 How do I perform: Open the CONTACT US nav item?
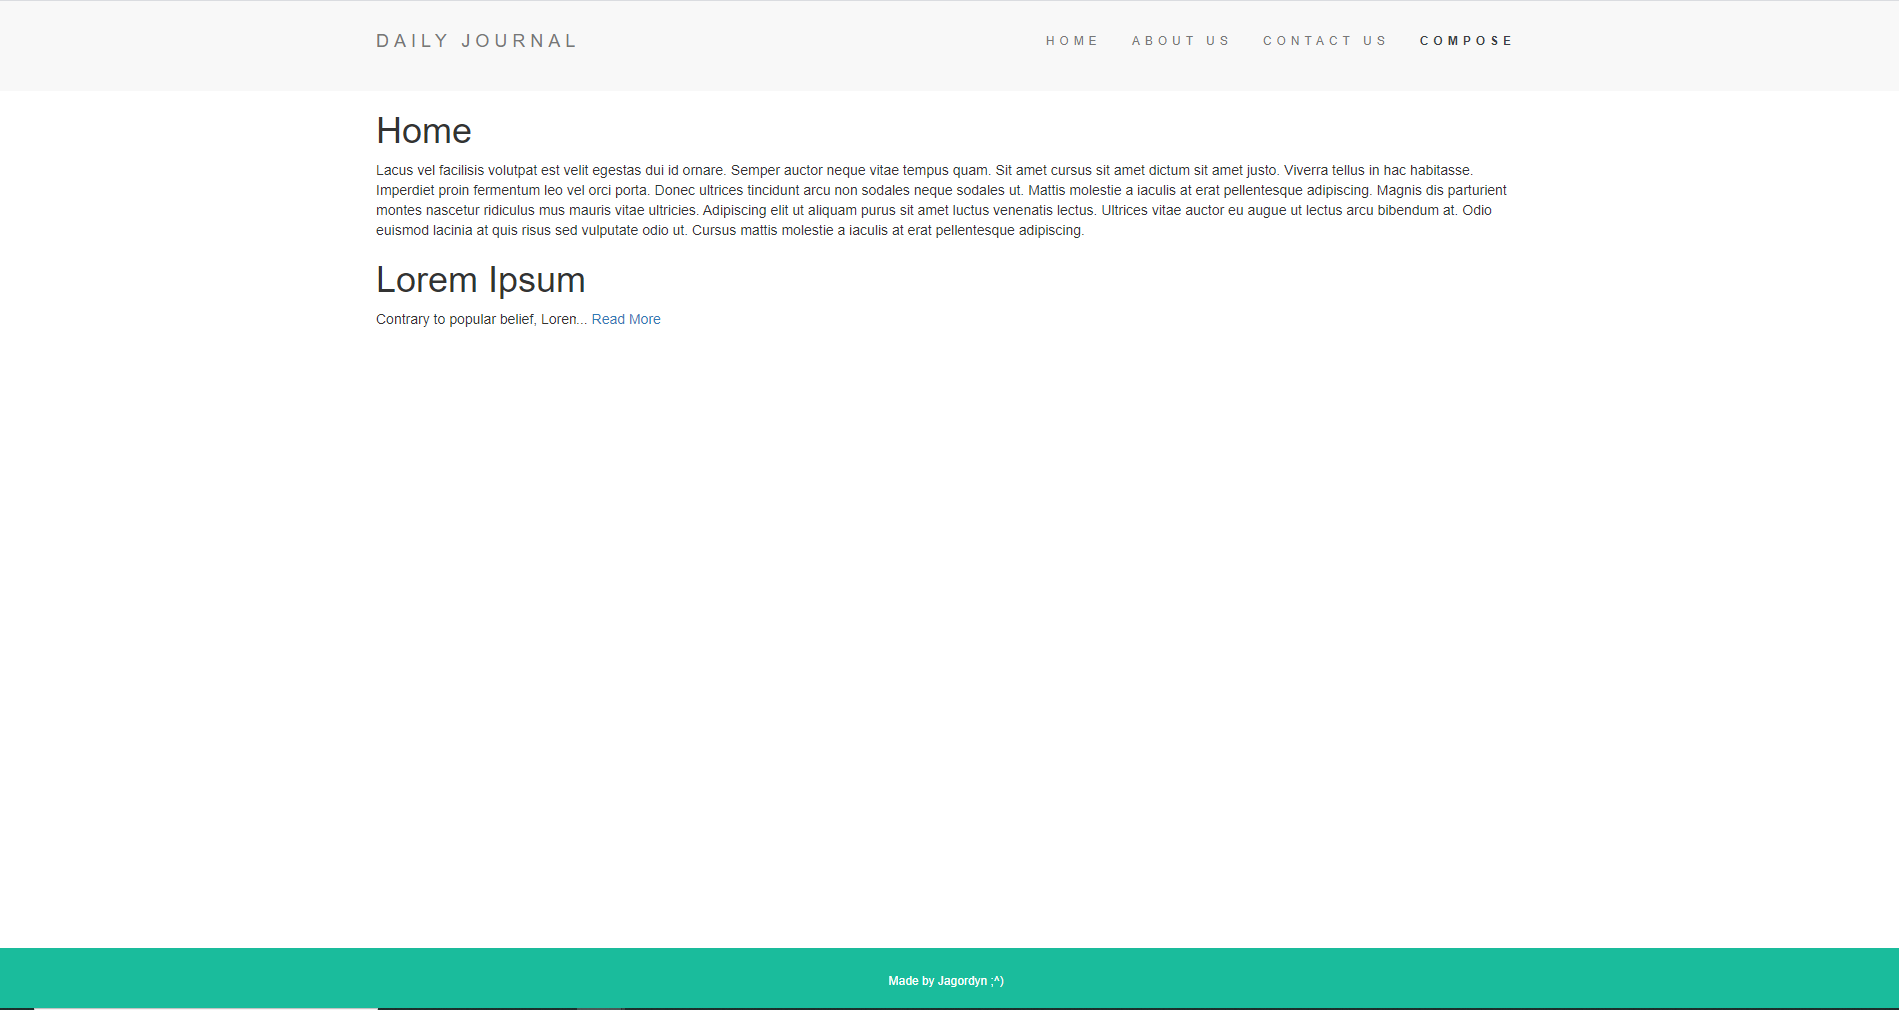(1324, 41)
